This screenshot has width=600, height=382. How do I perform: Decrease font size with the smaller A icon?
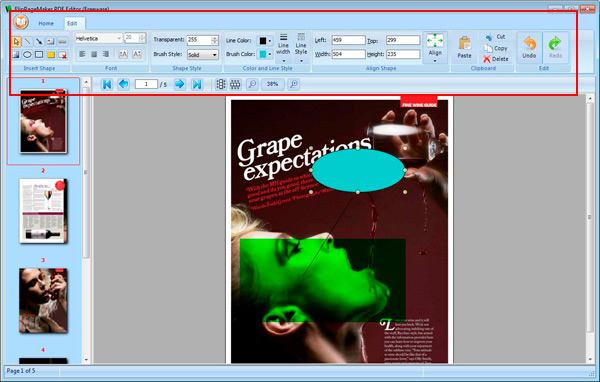pyautogui.click(x=137, y=54)
